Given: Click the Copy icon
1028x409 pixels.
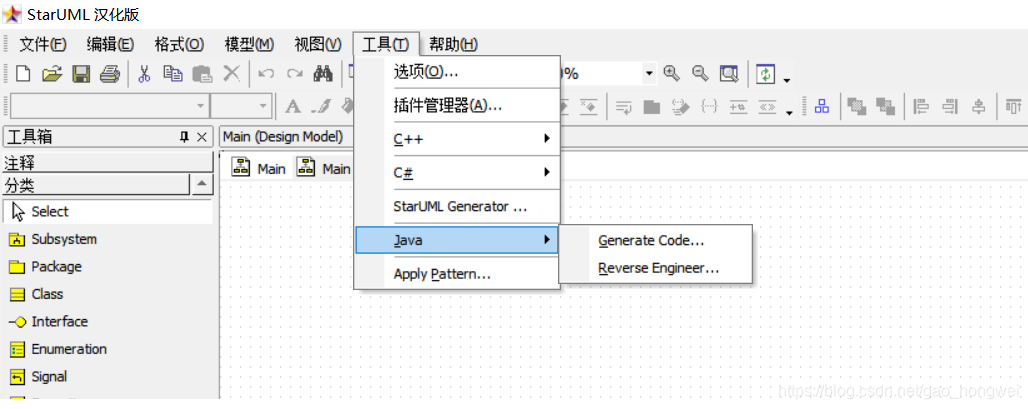Looking at the screenshot, I should [173, 73].
